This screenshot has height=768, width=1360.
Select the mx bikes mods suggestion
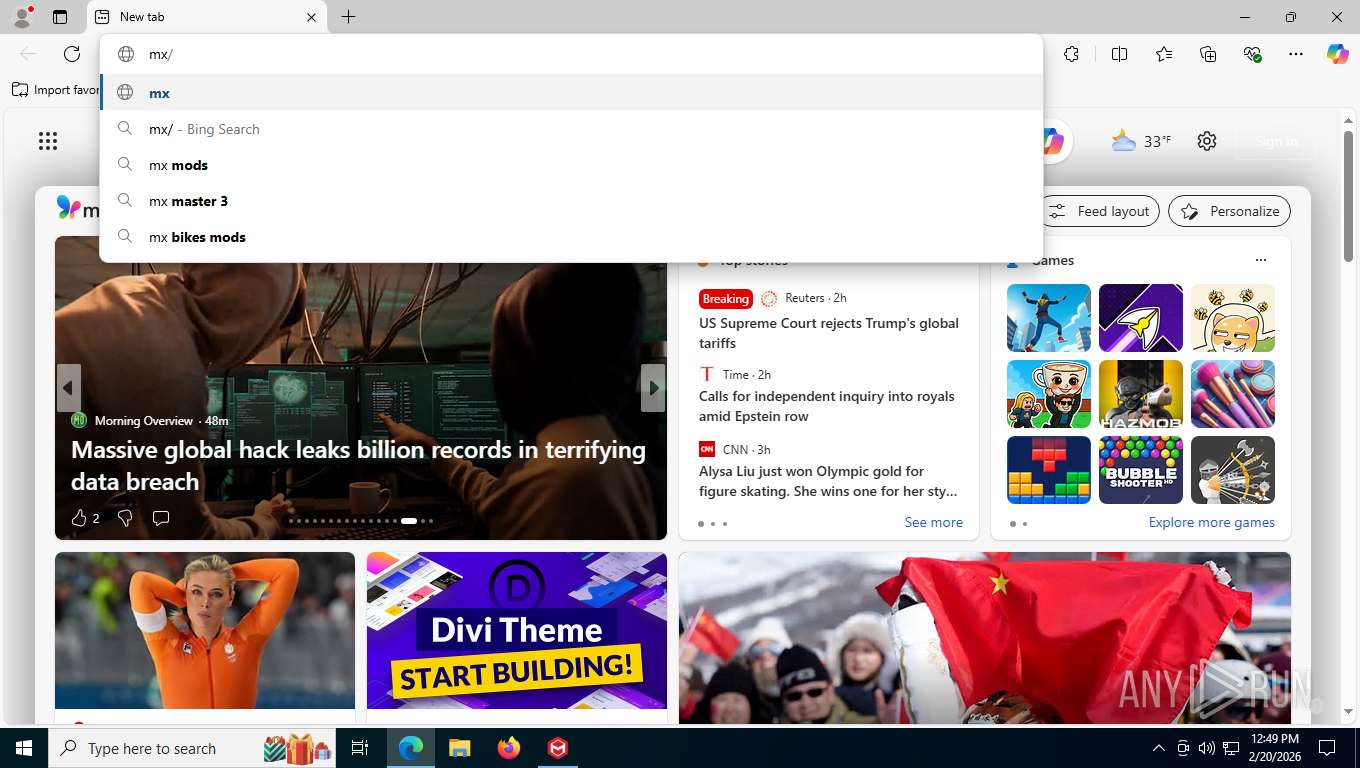tap(572, 237)
